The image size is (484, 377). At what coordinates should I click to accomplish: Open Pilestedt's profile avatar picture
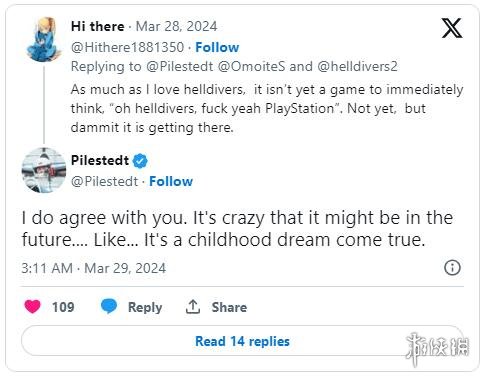tap(44, 170)
